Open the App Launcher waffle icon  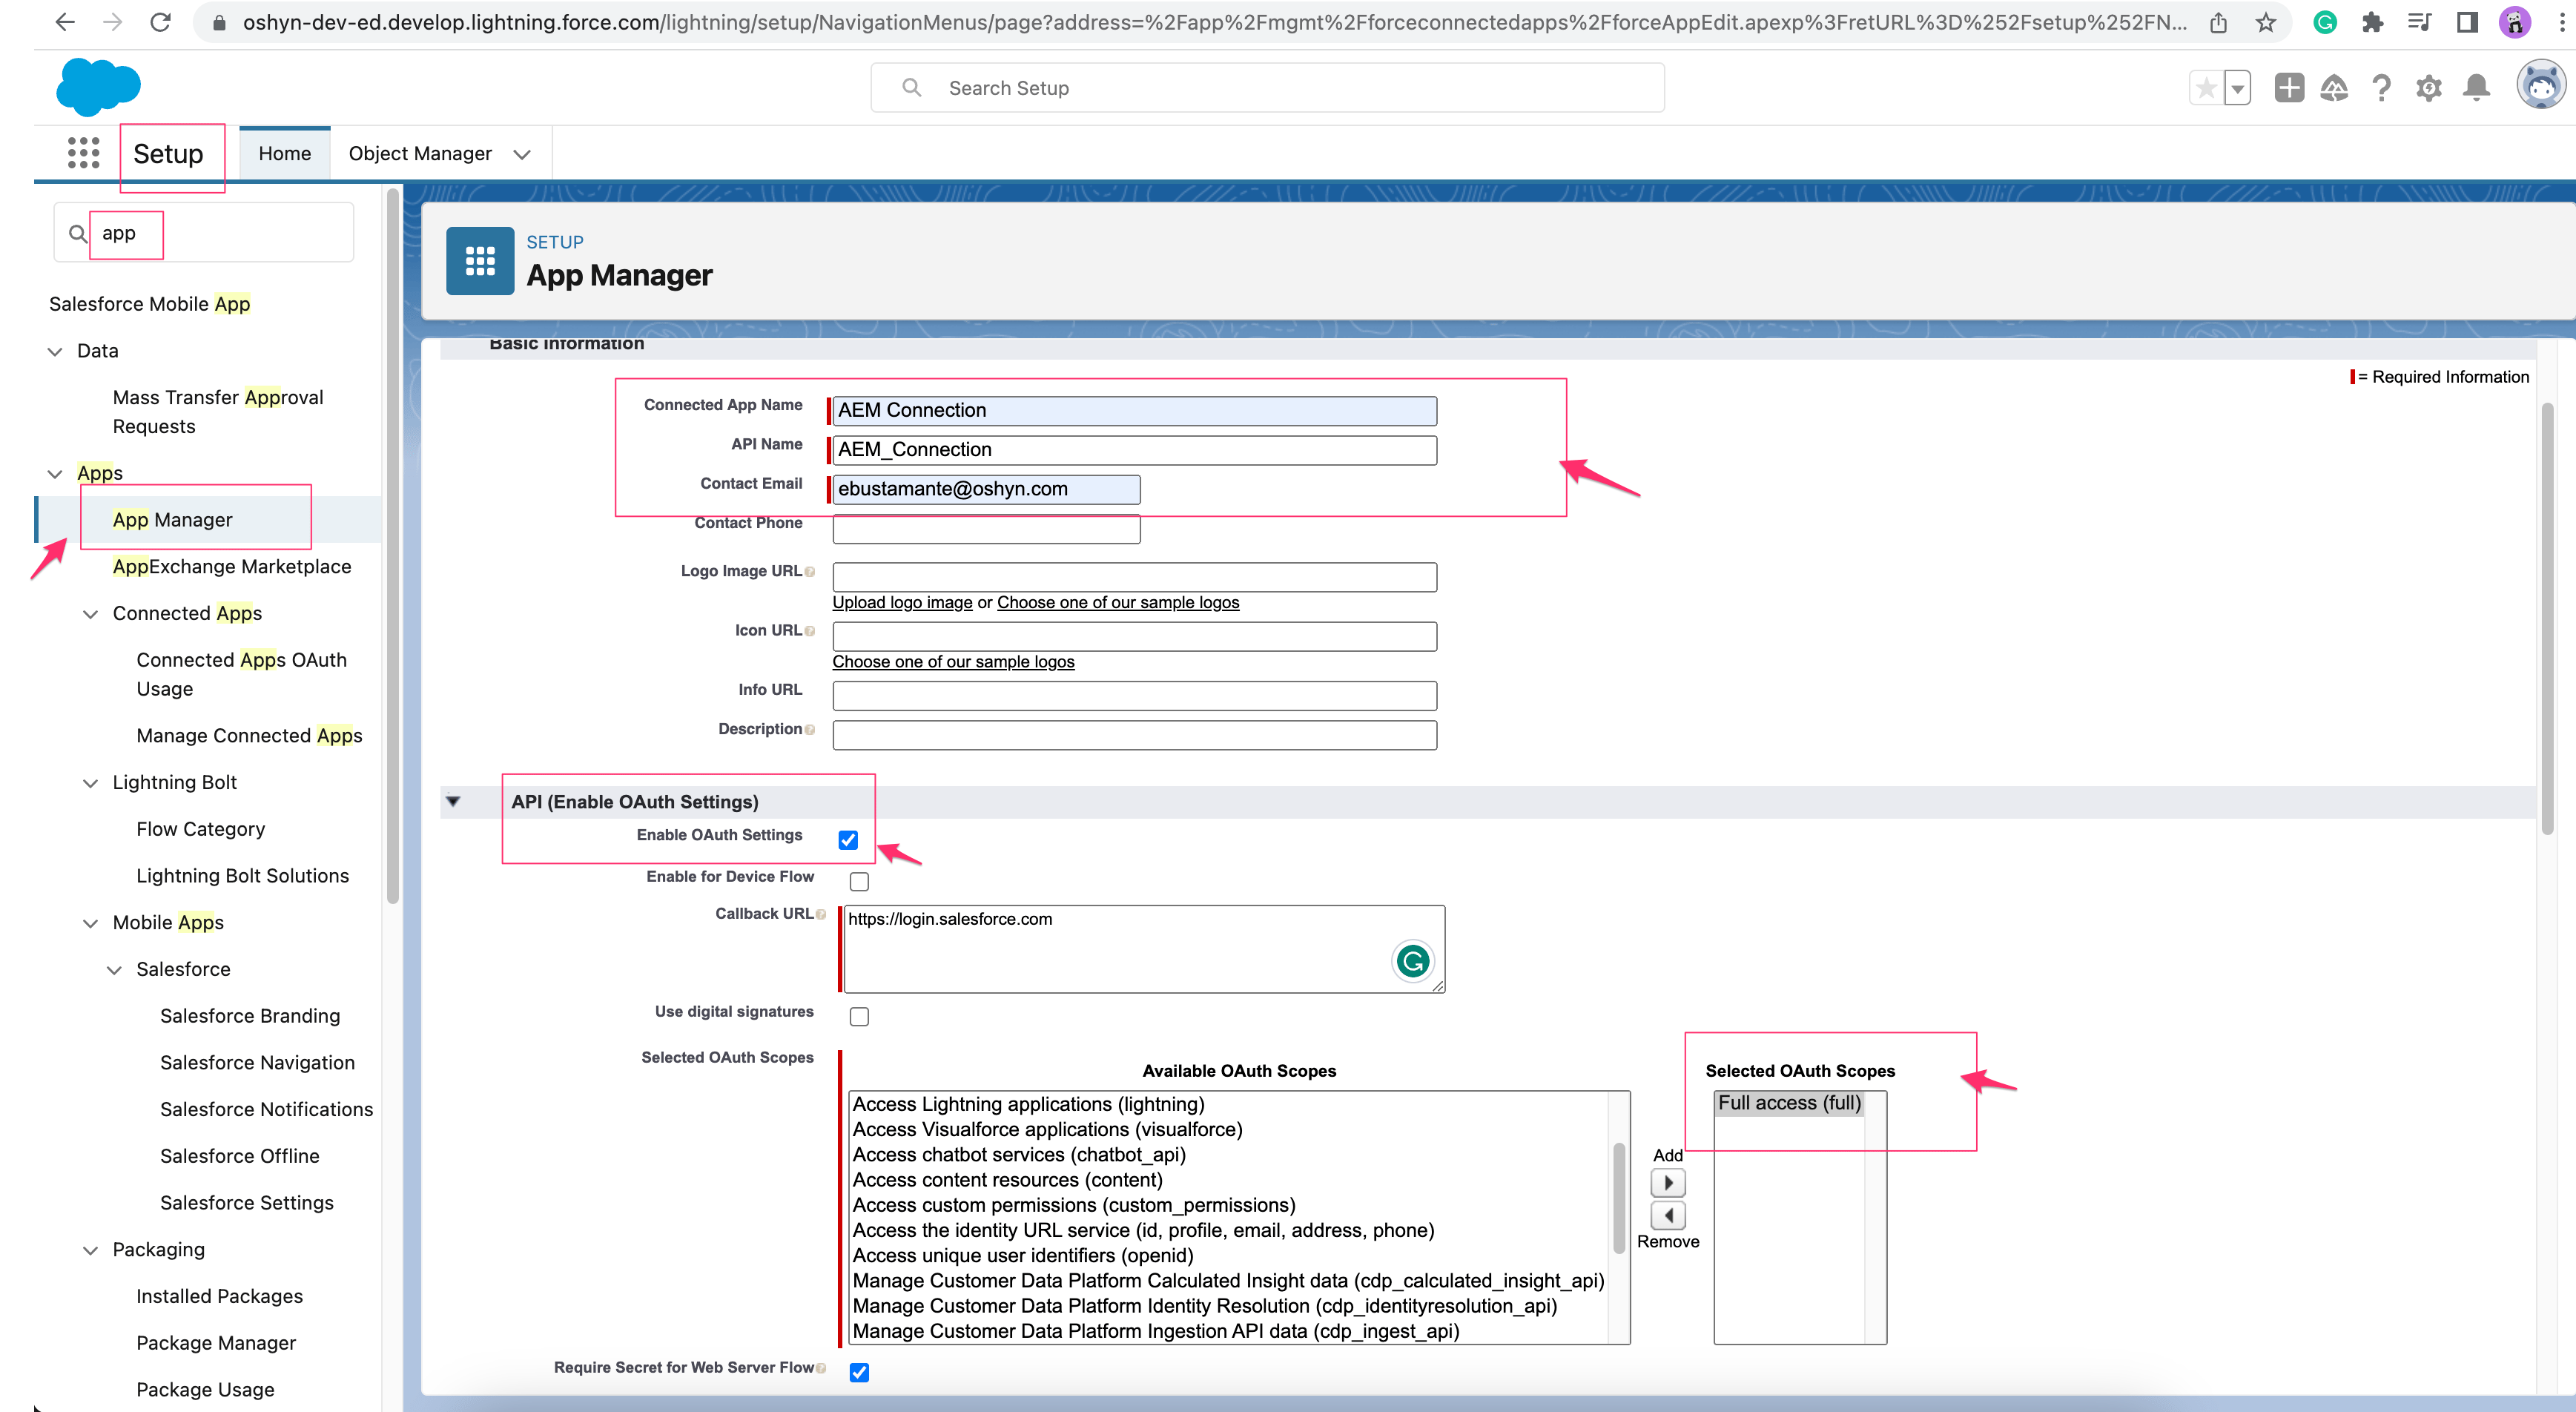pyautogui.click(x=82, y=152)
